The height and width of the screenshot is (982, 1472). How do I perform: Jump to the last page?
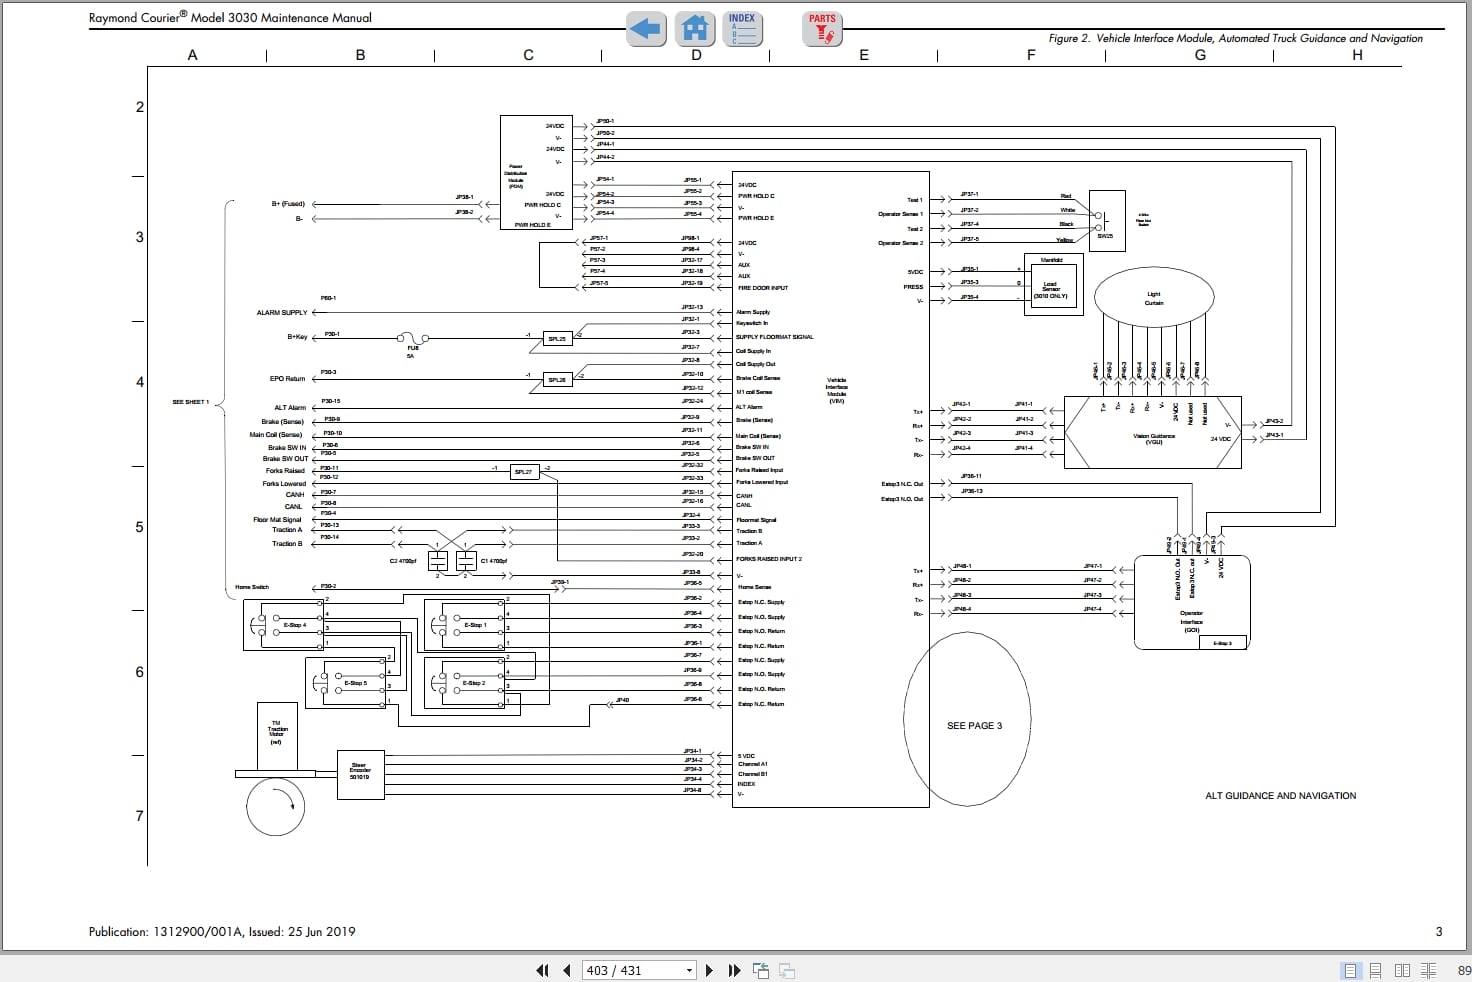(x=734, y=970)
